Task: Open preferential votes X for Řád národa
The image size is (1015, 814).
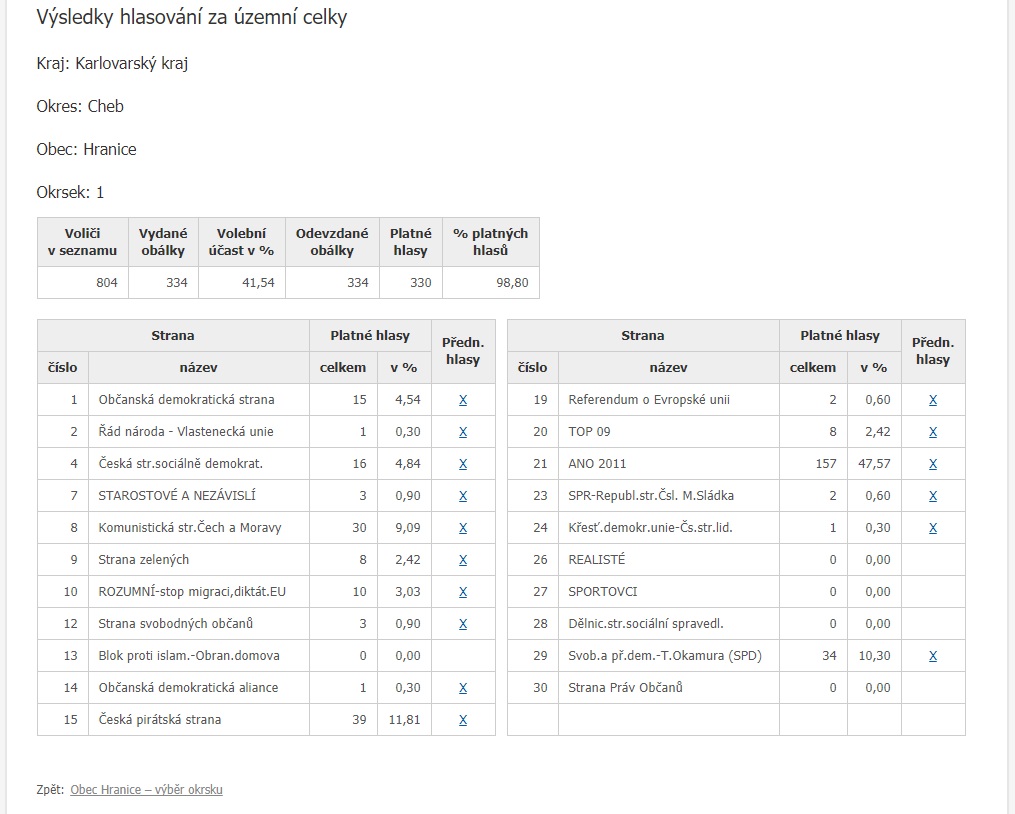Action: [x=463, y=432]
